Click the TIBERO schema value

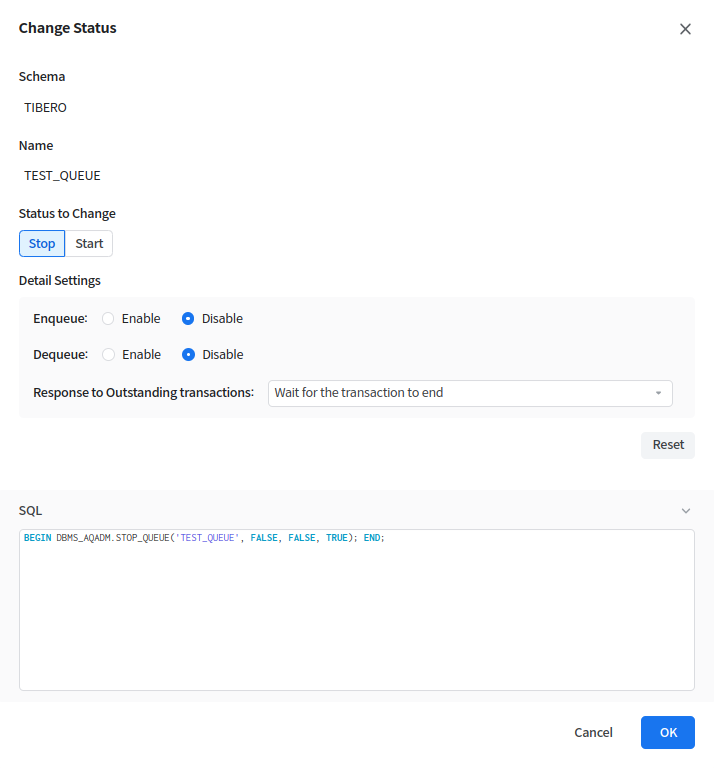[x=45, y=108]
